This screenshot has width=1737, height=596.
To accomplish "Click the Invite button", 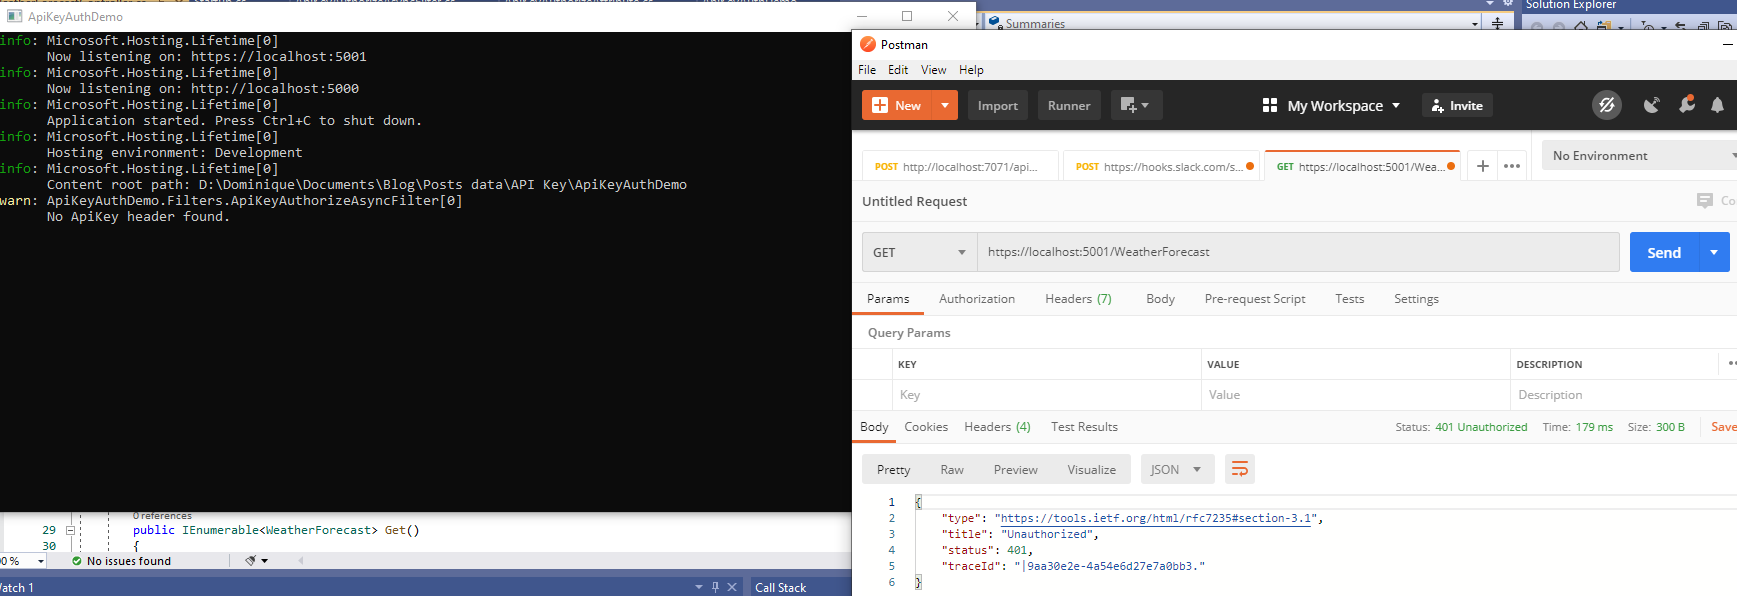I will (x=1457, y=105).
